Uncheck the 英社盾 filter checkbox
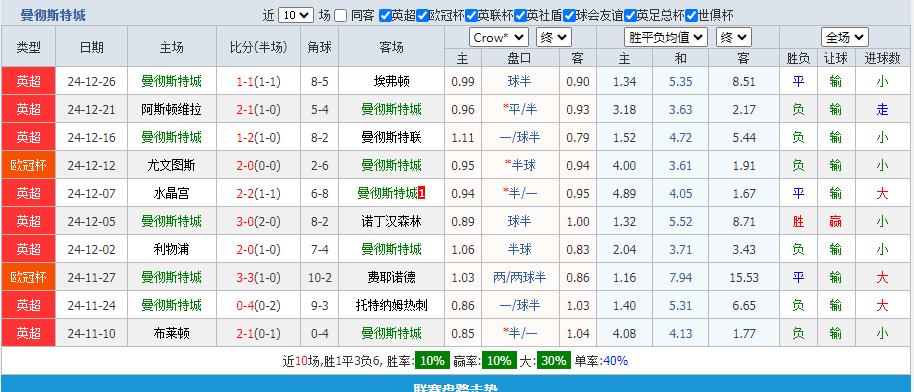 [x=521, y=16]
